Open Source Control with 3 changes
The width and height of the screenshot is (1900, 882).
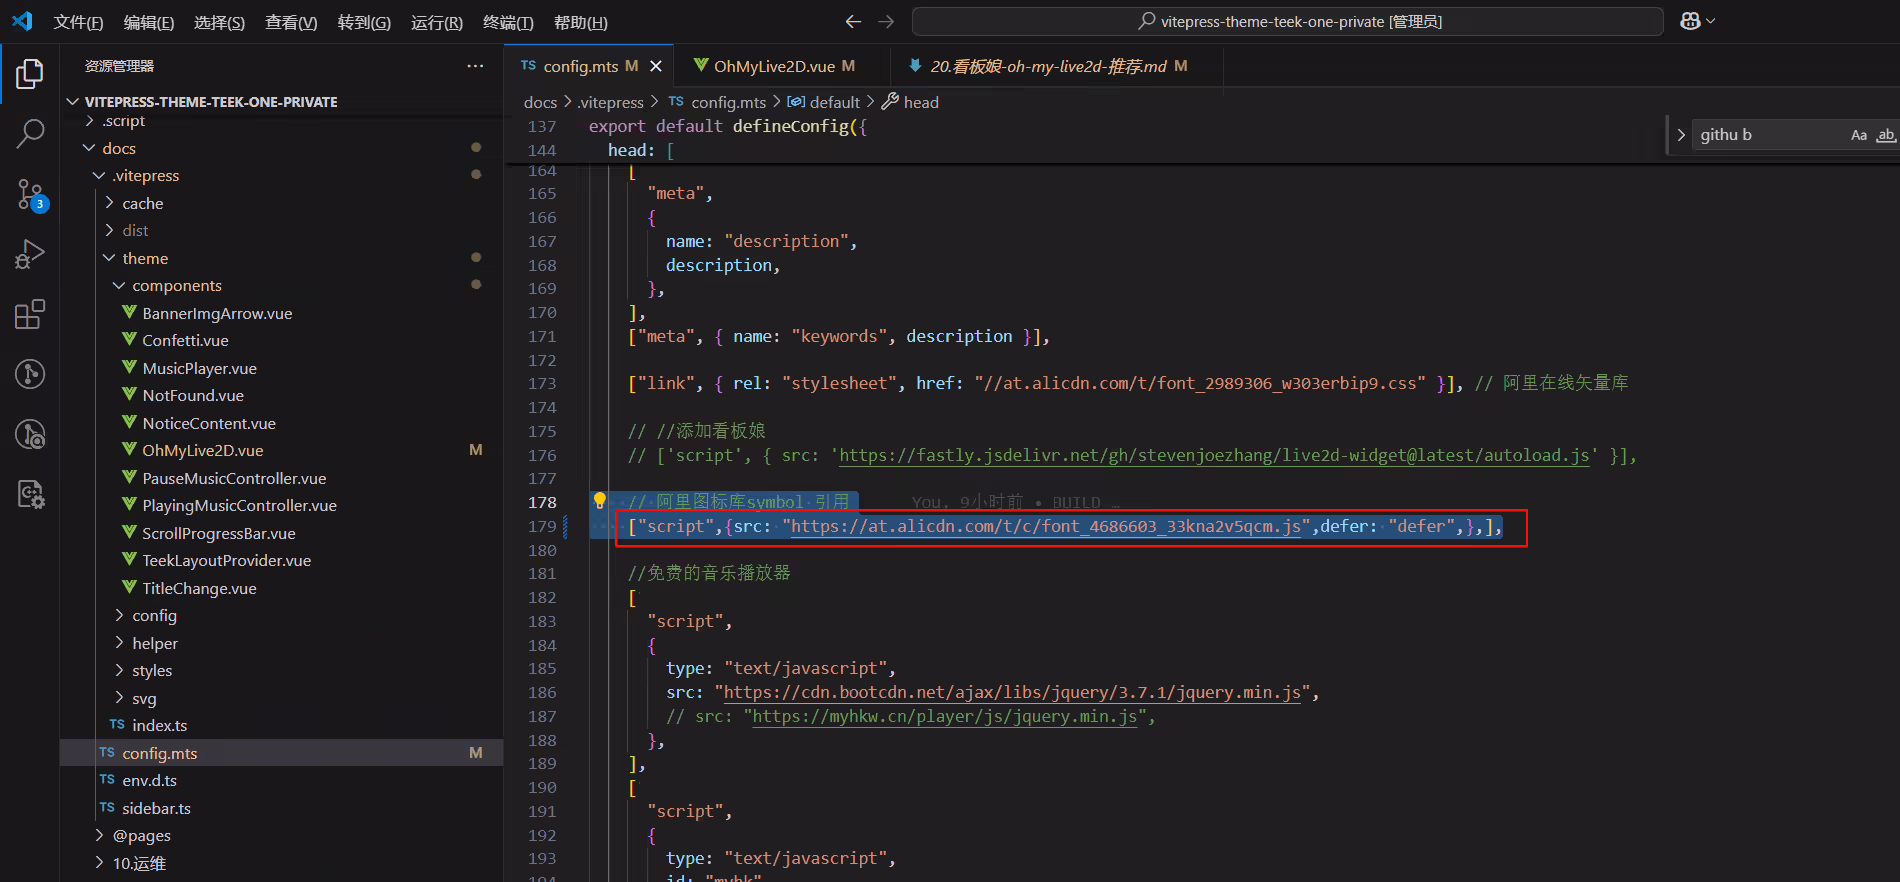click(30, 194)
